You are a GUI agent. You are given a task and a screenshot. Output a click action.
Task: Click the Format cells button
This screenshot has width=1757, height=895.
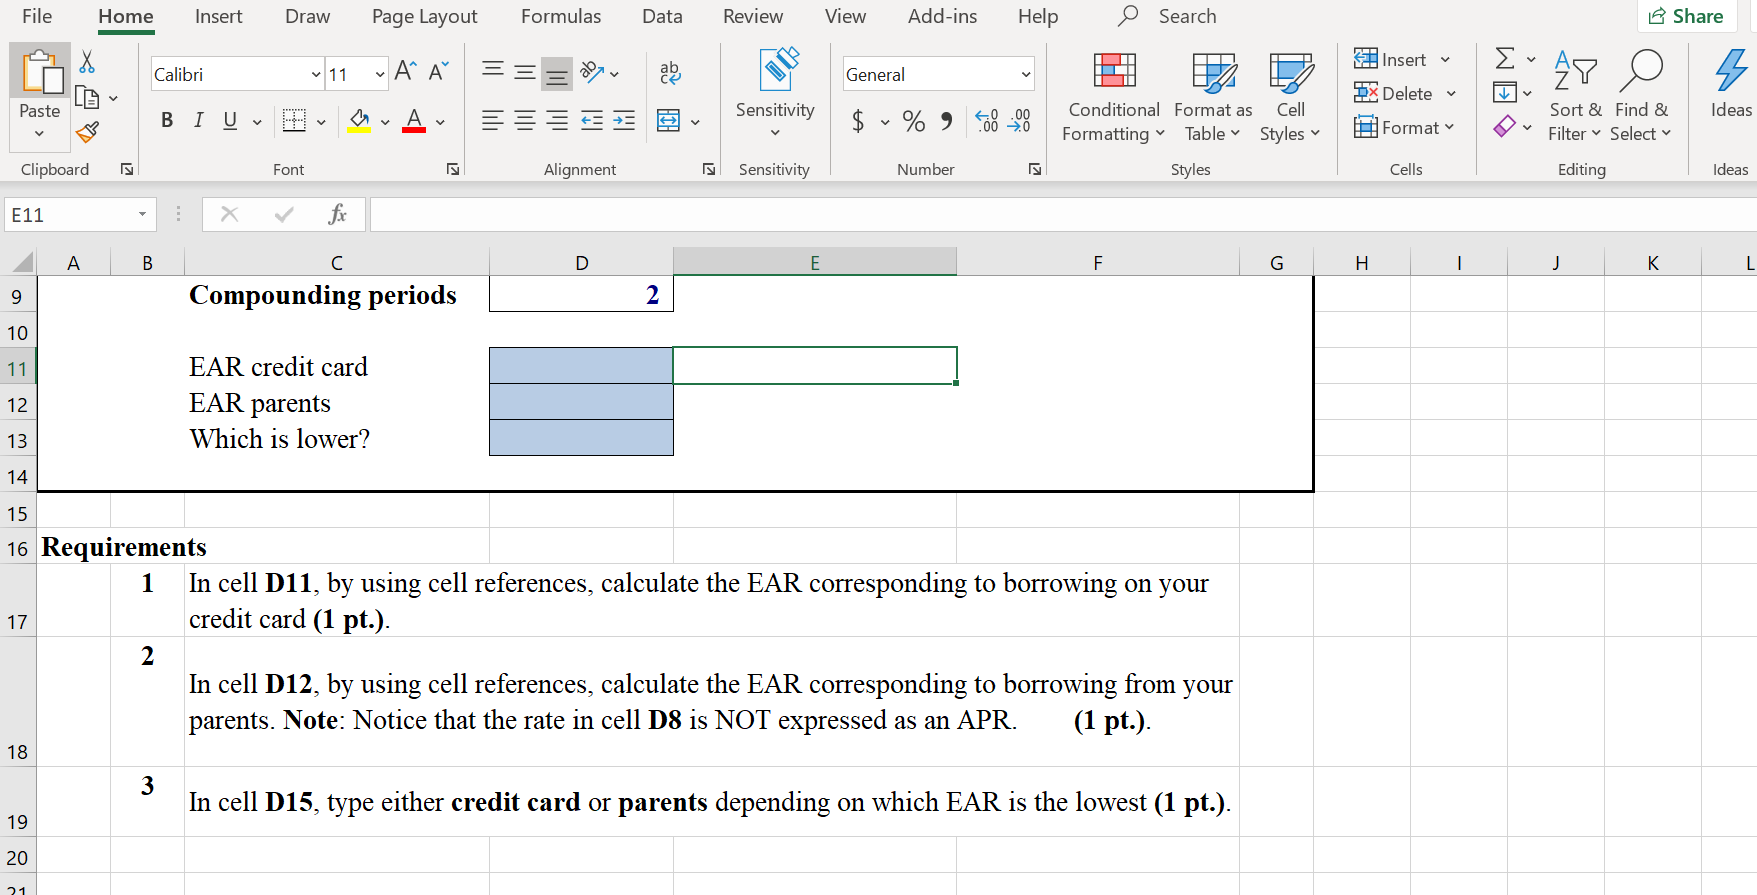(x=1404, y=127)
